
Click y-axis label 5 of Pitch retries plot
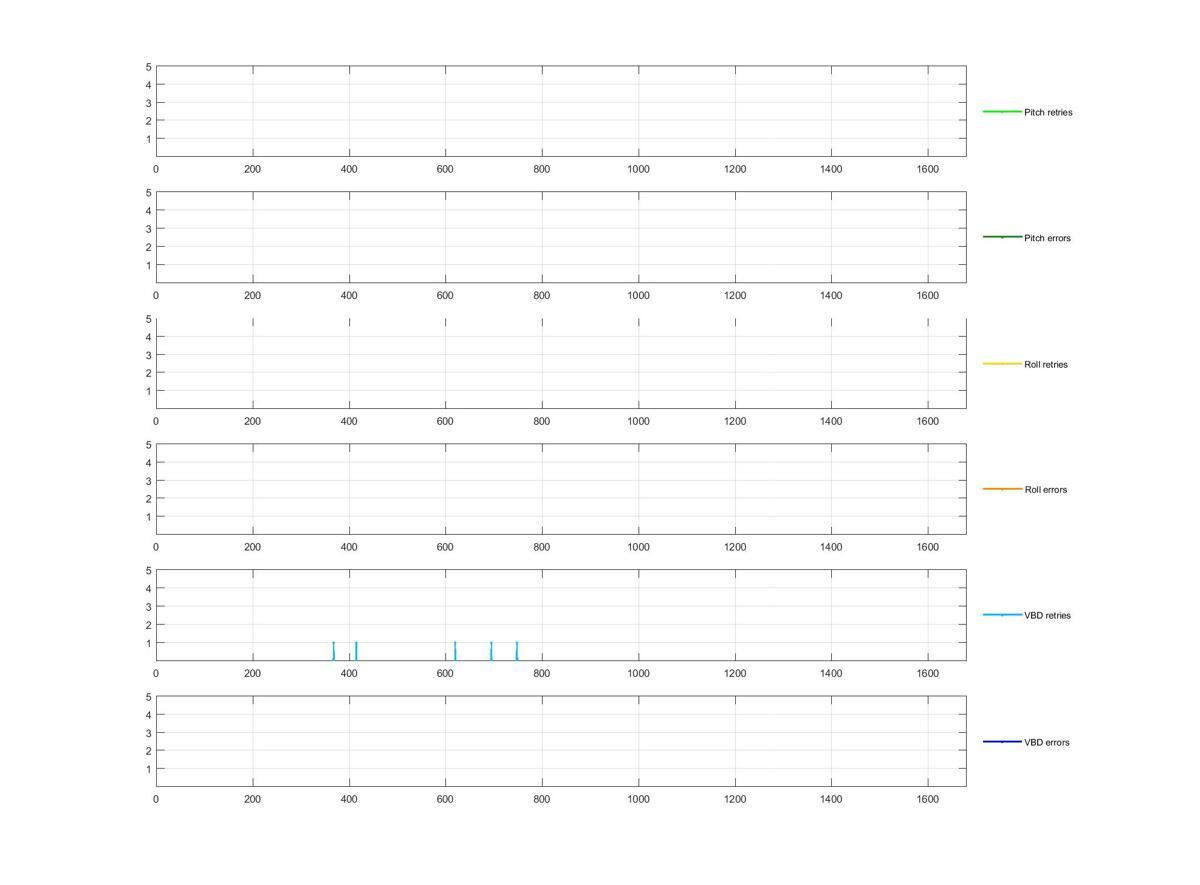[148, 67]
